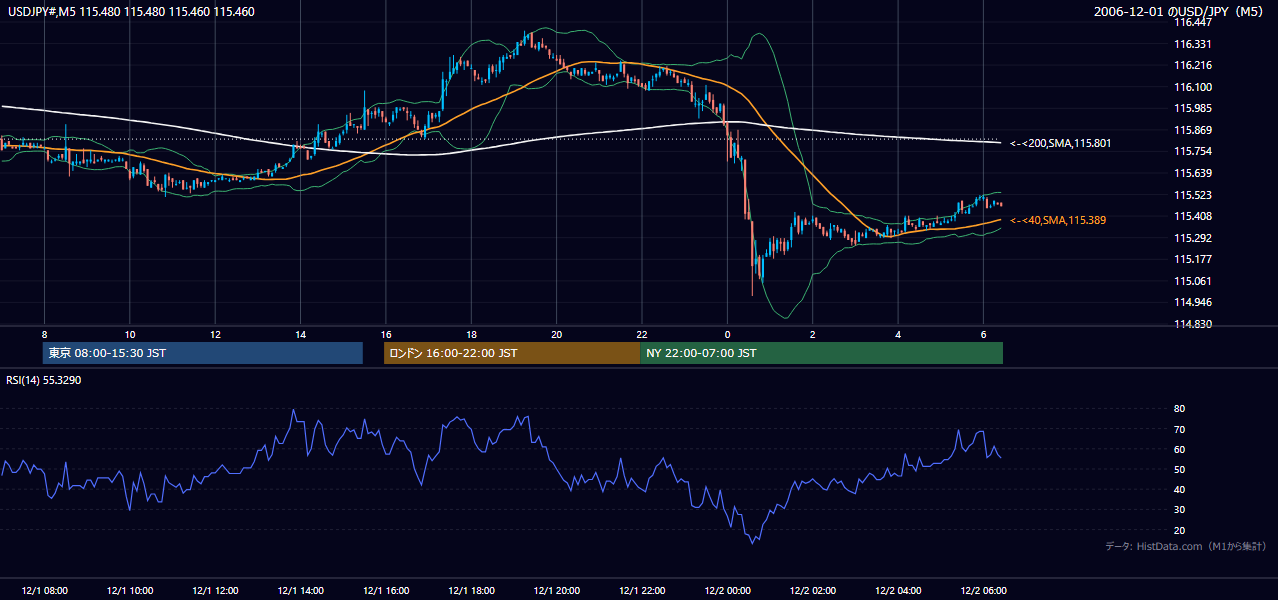Click hour label 10 under the price chart
1278x600 pixels.
point(130,334)
